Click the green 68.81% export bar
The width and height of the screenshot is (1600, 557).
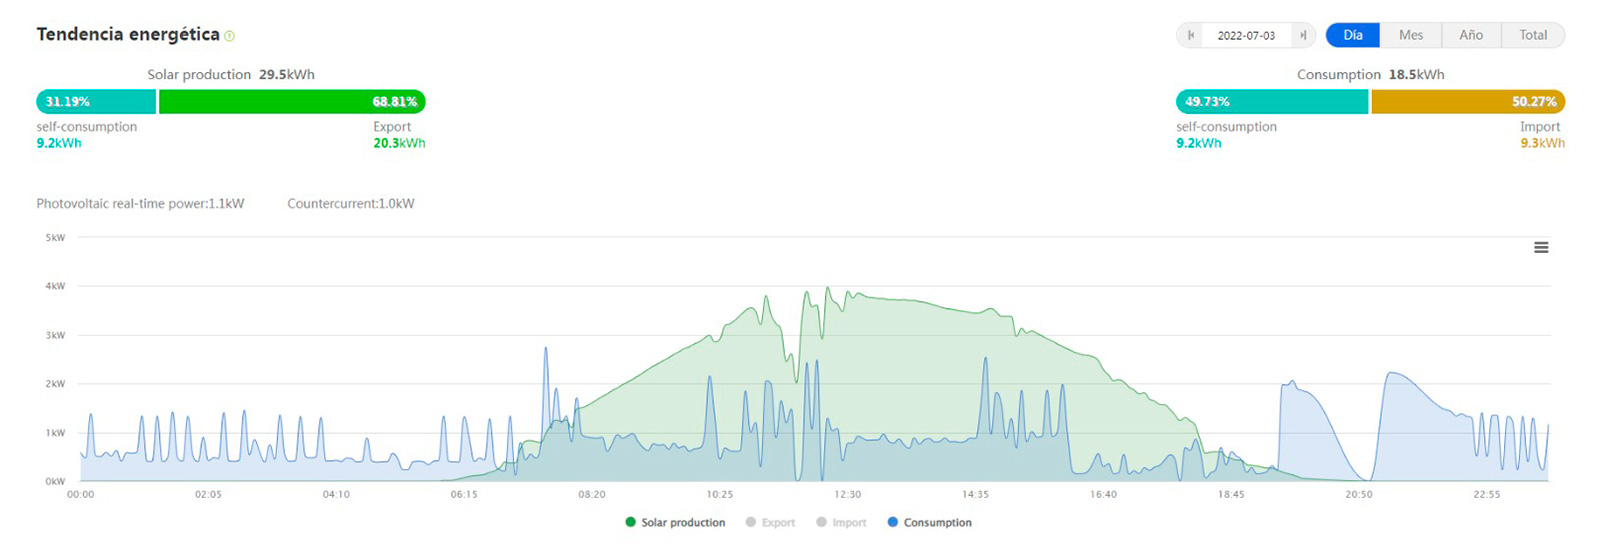coord(292,102)
